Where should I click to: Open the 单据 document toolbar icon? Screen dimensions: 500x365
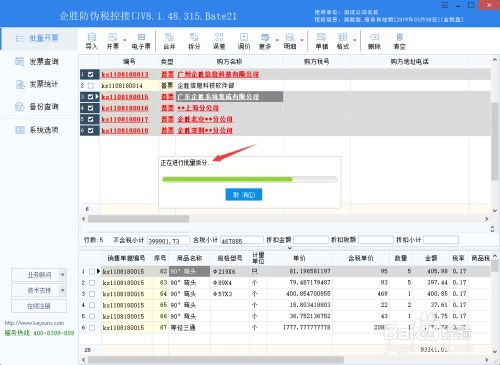[x=322, y=37]
